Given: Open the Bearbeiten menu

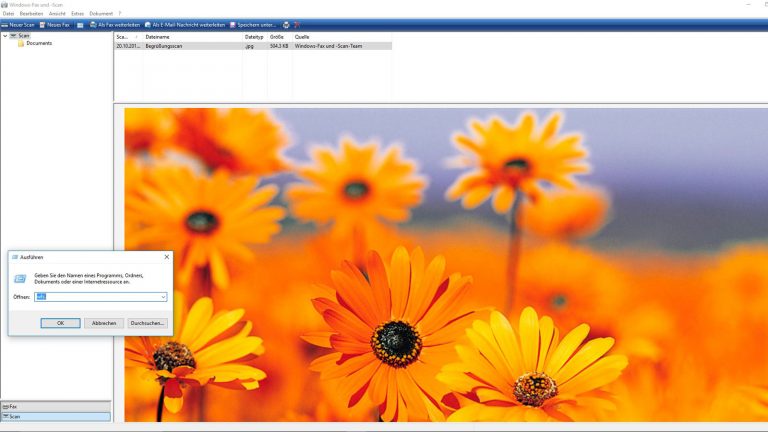Looking at the screenshot, I should click(31, 13).
